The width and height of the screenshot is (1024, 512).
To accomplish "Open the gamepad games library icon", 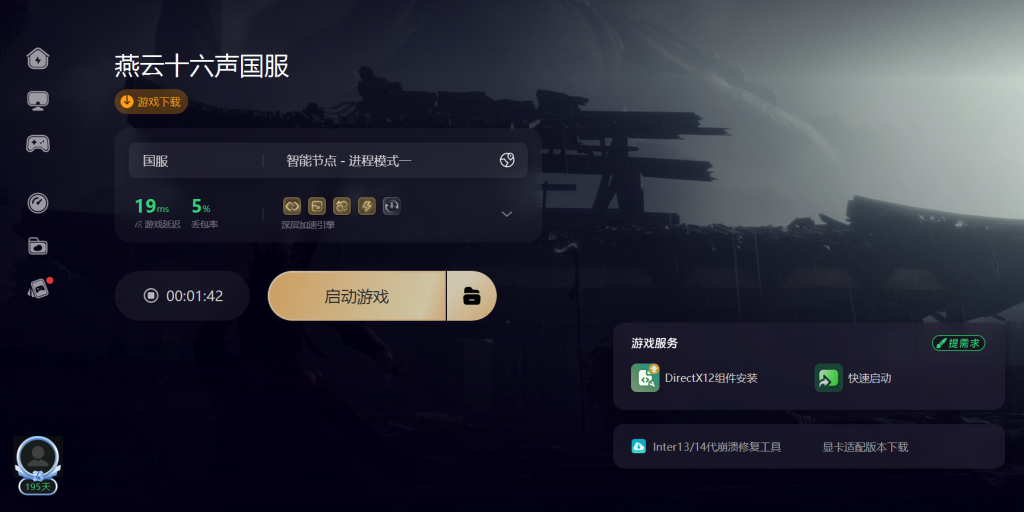I will pos(38,143).
